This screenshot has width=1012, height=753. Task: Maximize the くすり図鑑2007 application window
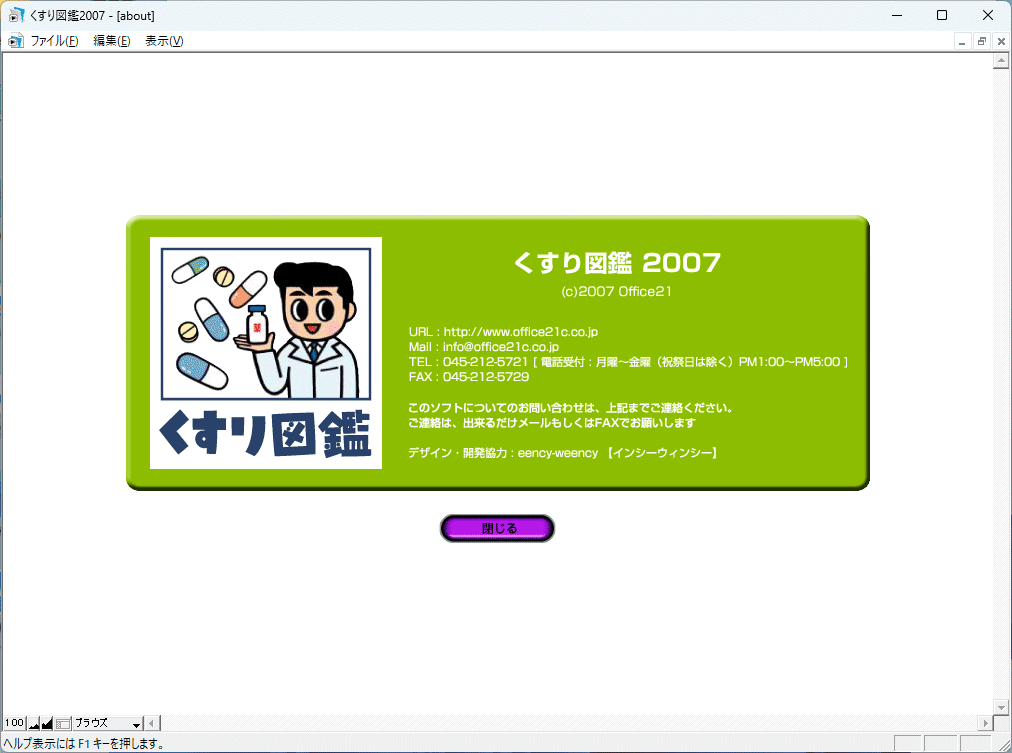(942, 15)
